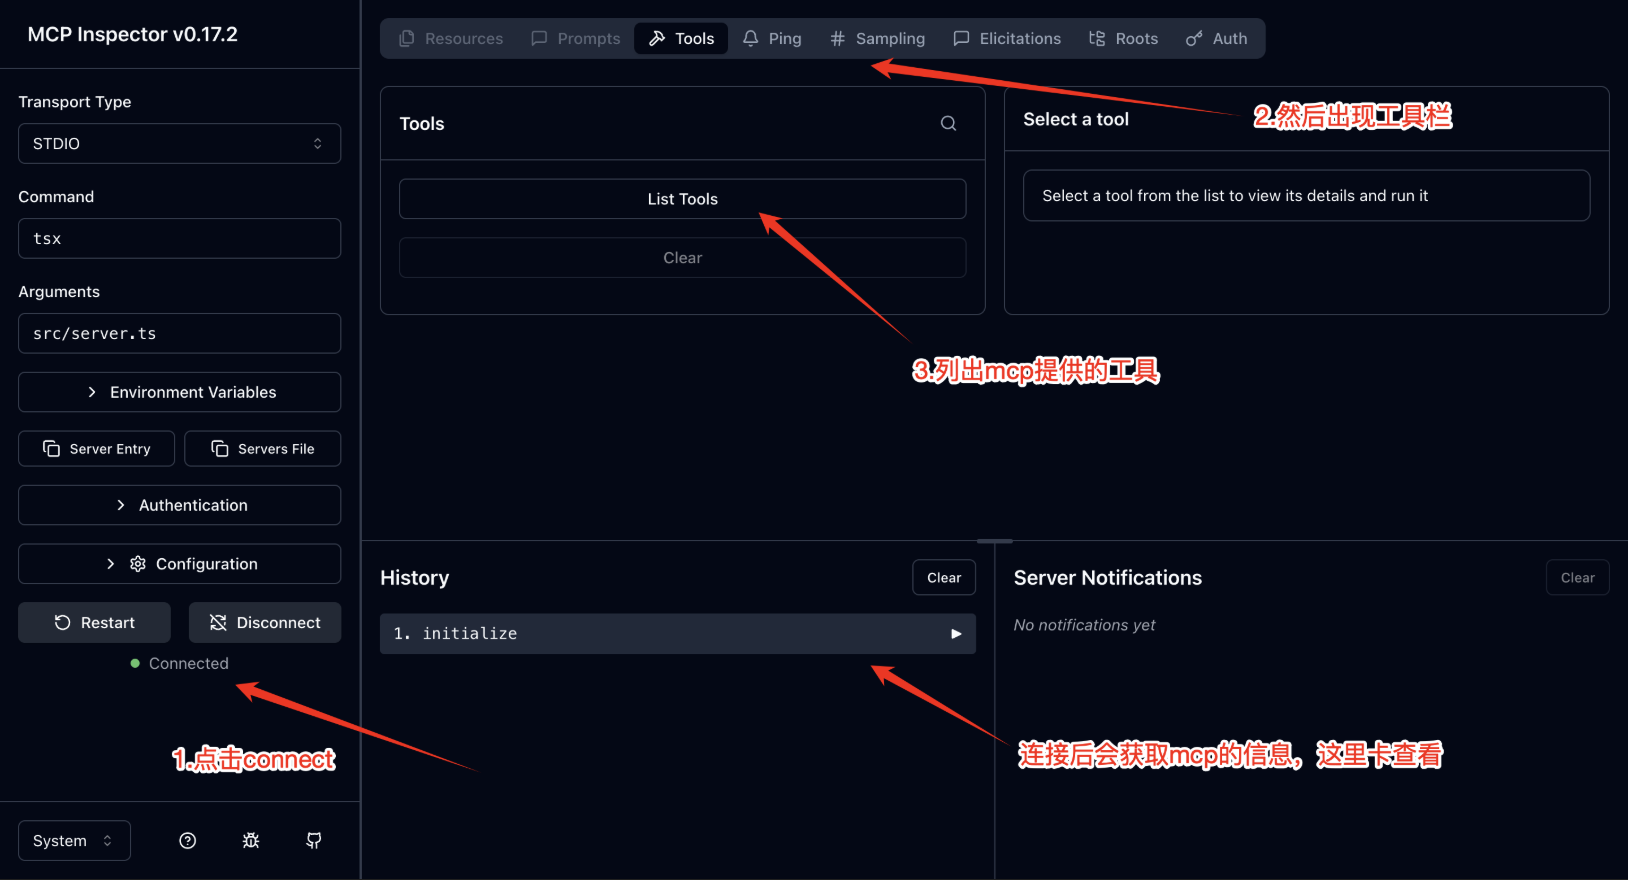Click the Disconnect button
This screenshot has height=880, width=1628.
265,623
